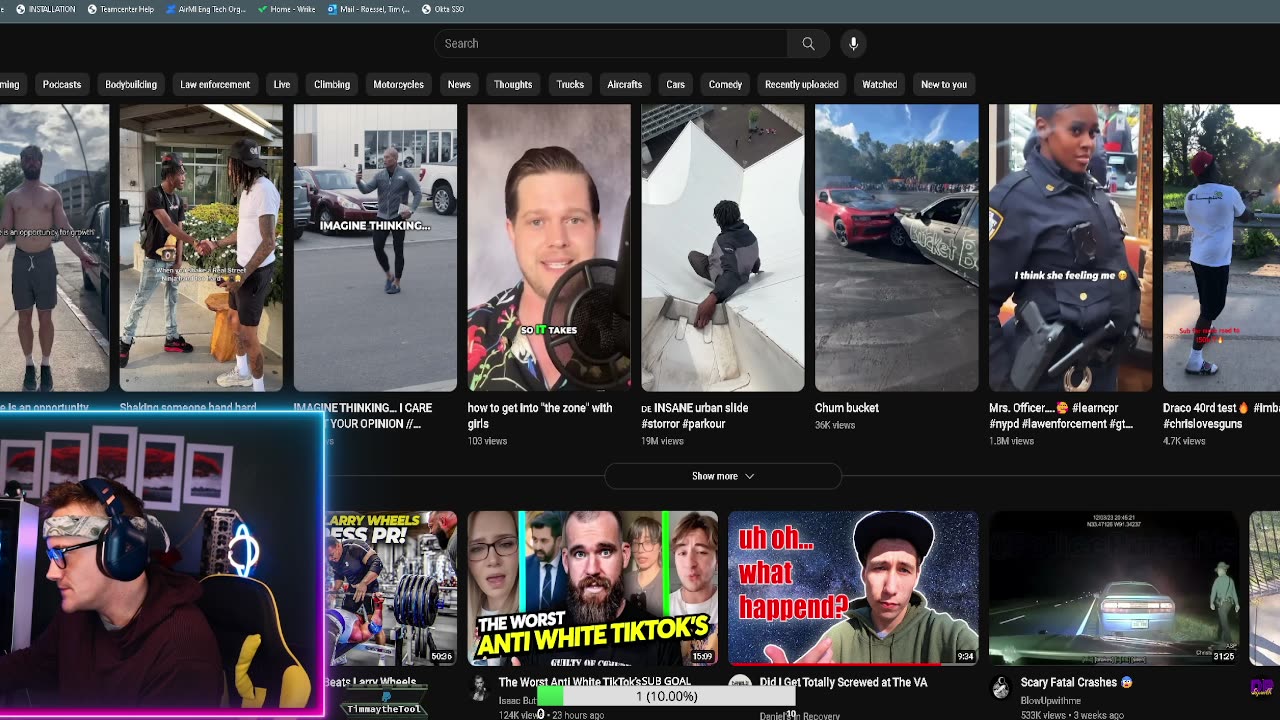Select the Cars filter chip
1280x720 pixels.
tap(676, 84)
